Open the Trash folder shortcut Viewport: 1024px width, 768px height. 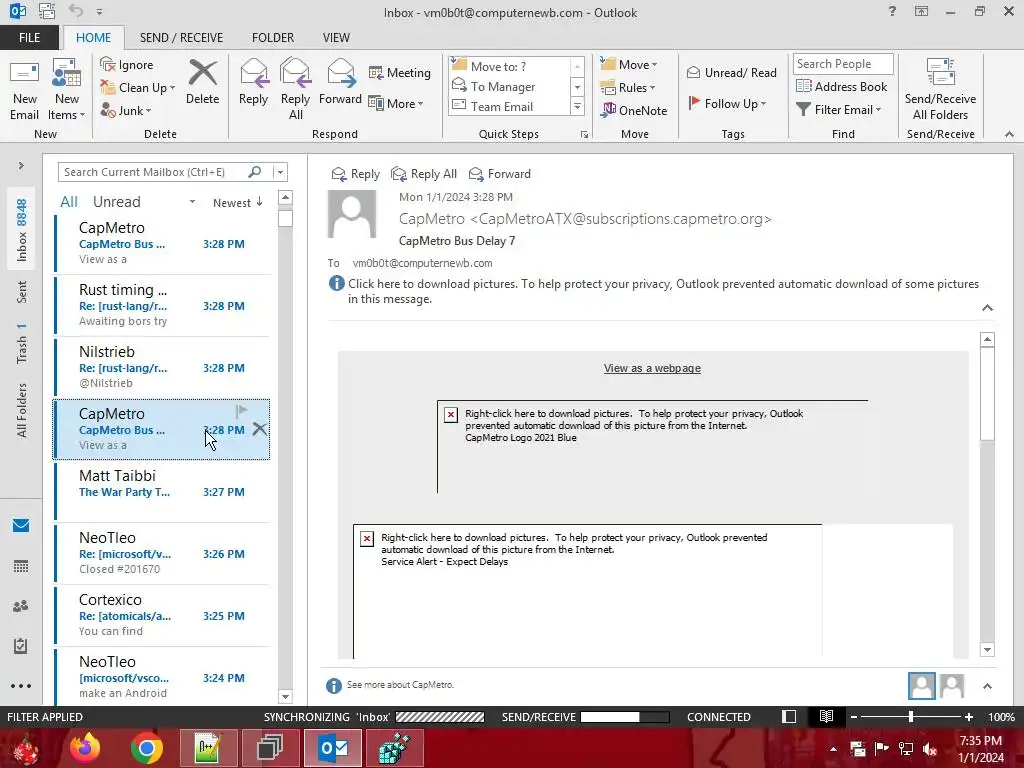pyautogui.click(x=21, y=342)
